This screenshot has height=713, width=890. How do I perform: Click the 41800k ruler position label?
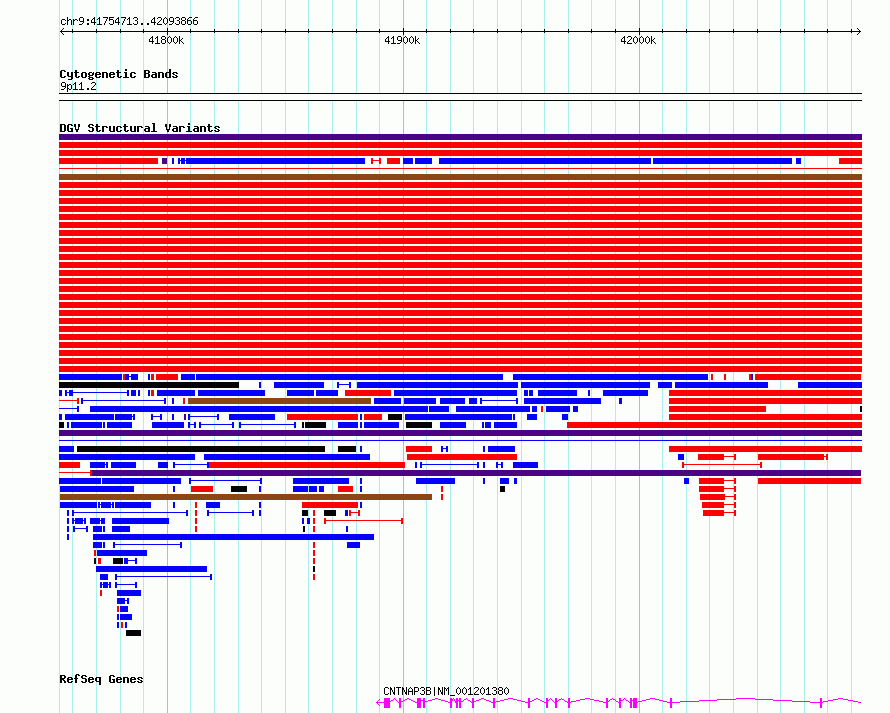tap(166, 40)
